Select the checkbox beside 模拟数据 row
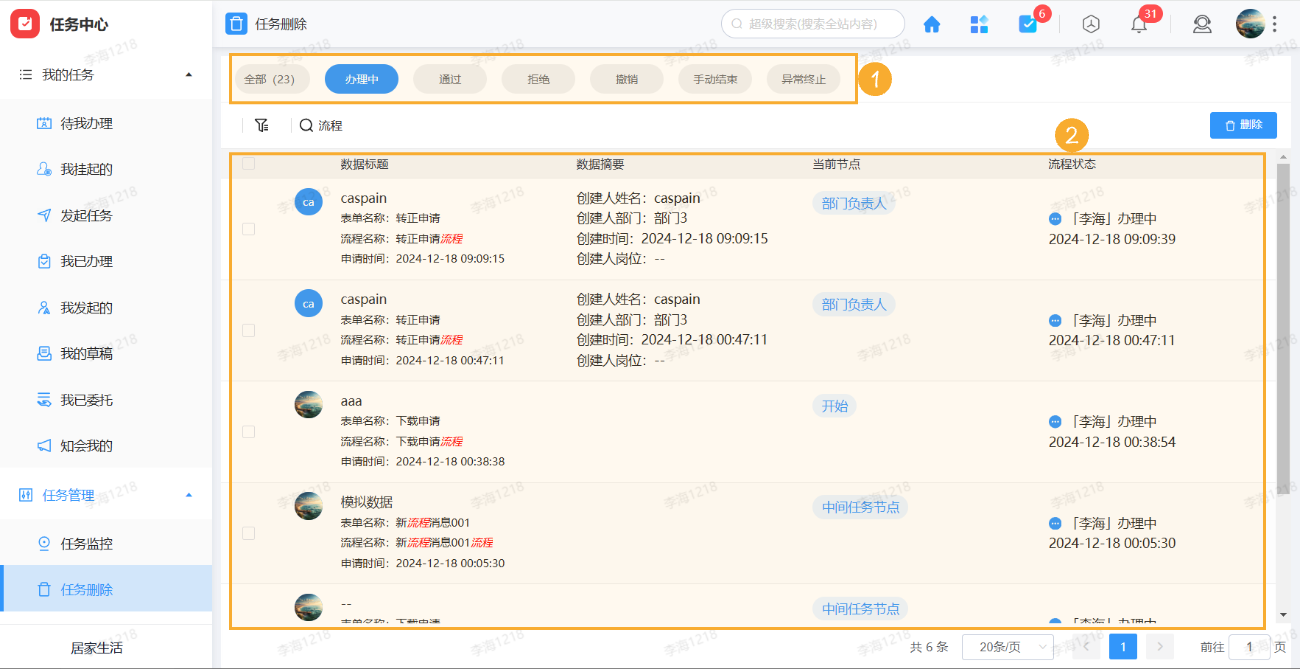Viewport: 1300px width, 669px height. tap(246, 533)
